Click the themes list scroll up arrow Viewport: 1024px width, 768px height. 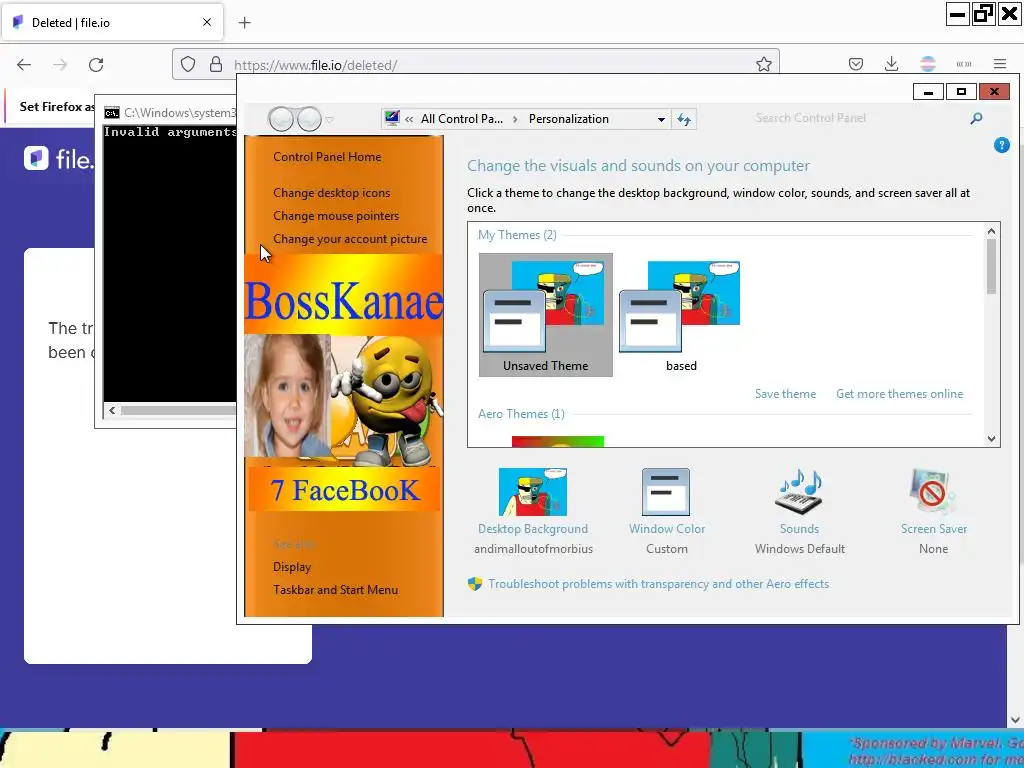[x=991, y=231]
